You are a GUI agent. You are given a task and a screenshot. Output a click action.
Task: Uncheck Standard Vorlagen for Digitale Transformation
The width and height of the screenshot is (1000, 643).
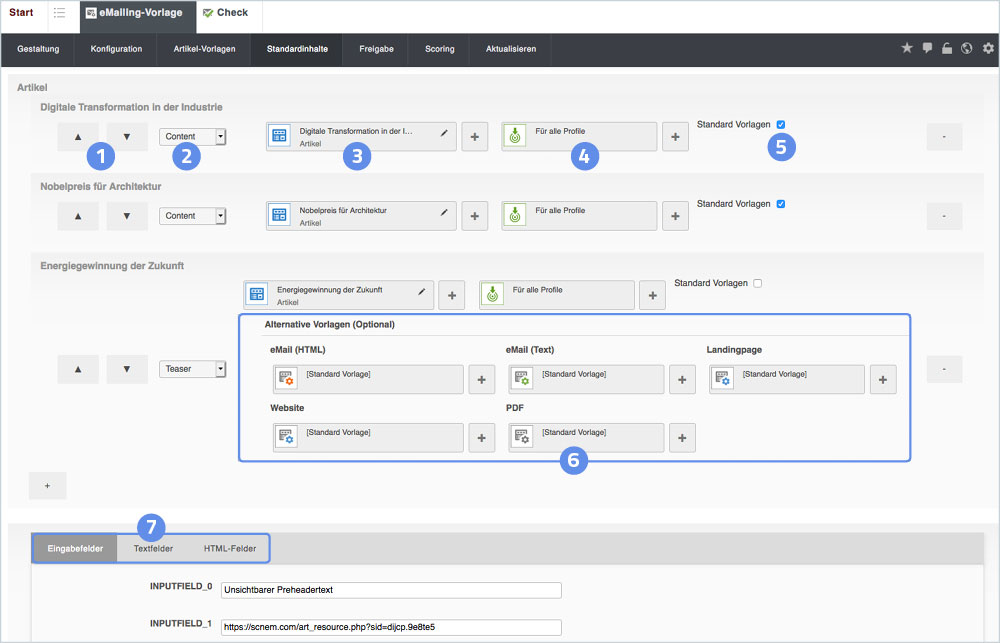[x=781, y=125]
